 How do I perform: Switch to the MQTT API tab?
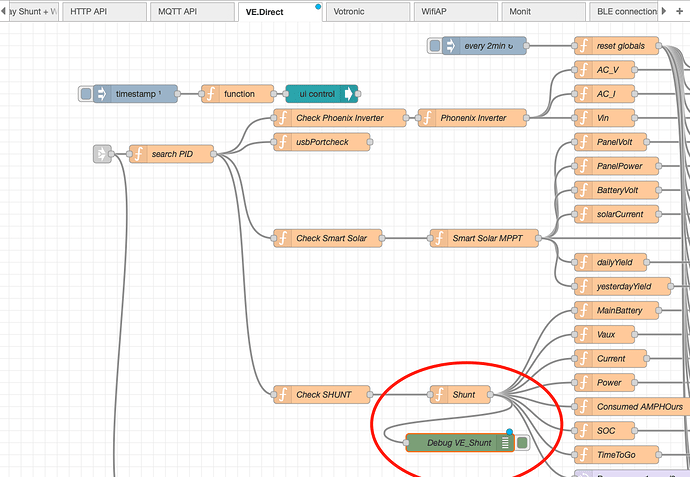tap(192, 12)
